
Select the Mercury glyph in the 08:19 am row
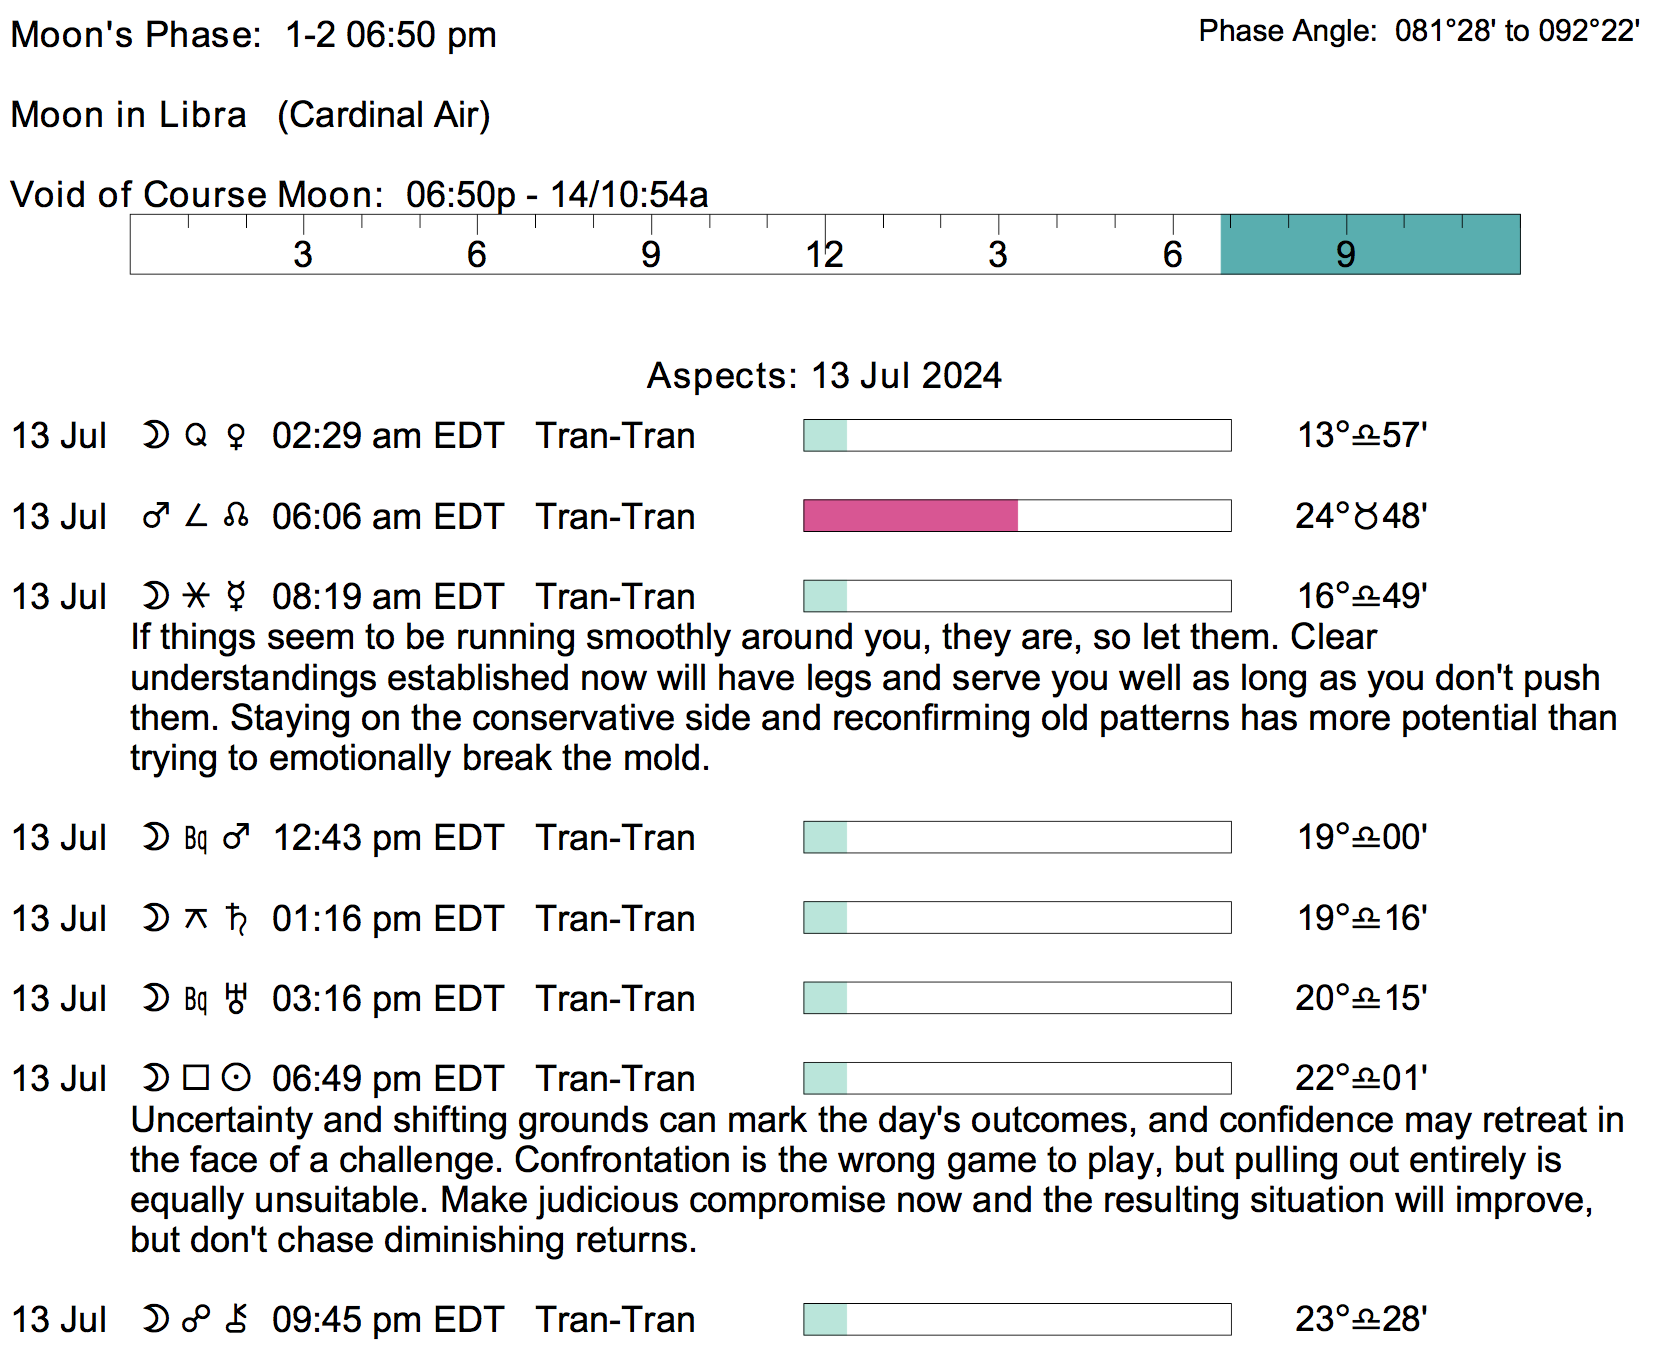[236, 596]
